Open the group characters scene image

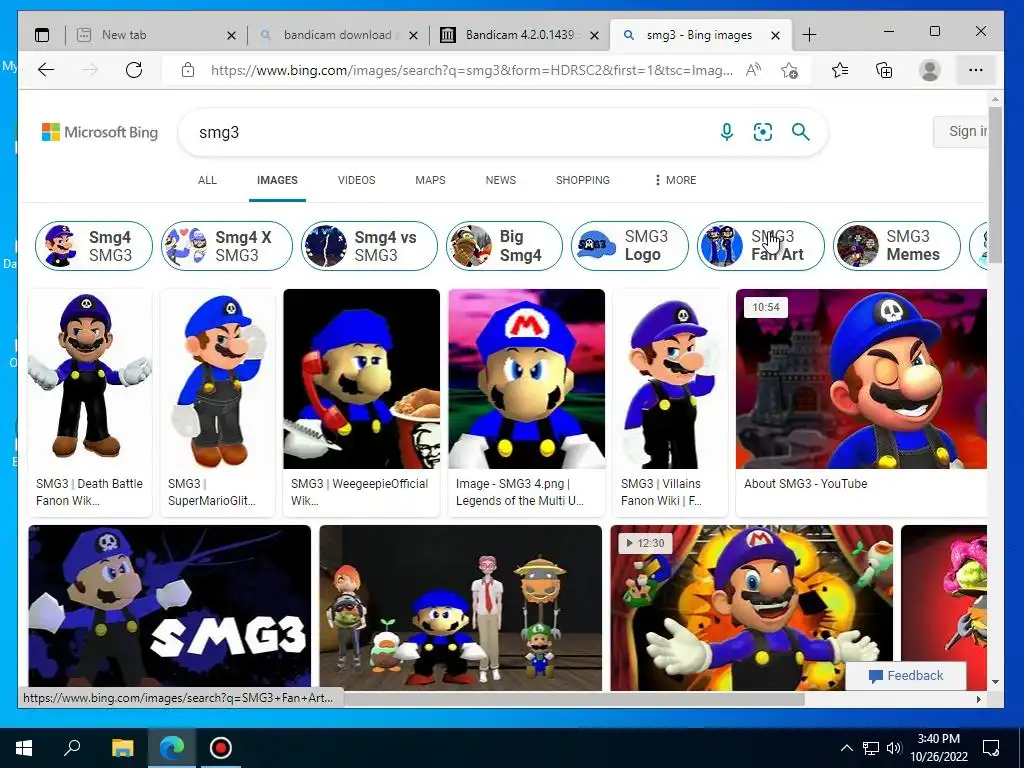[x=460, y=607]
